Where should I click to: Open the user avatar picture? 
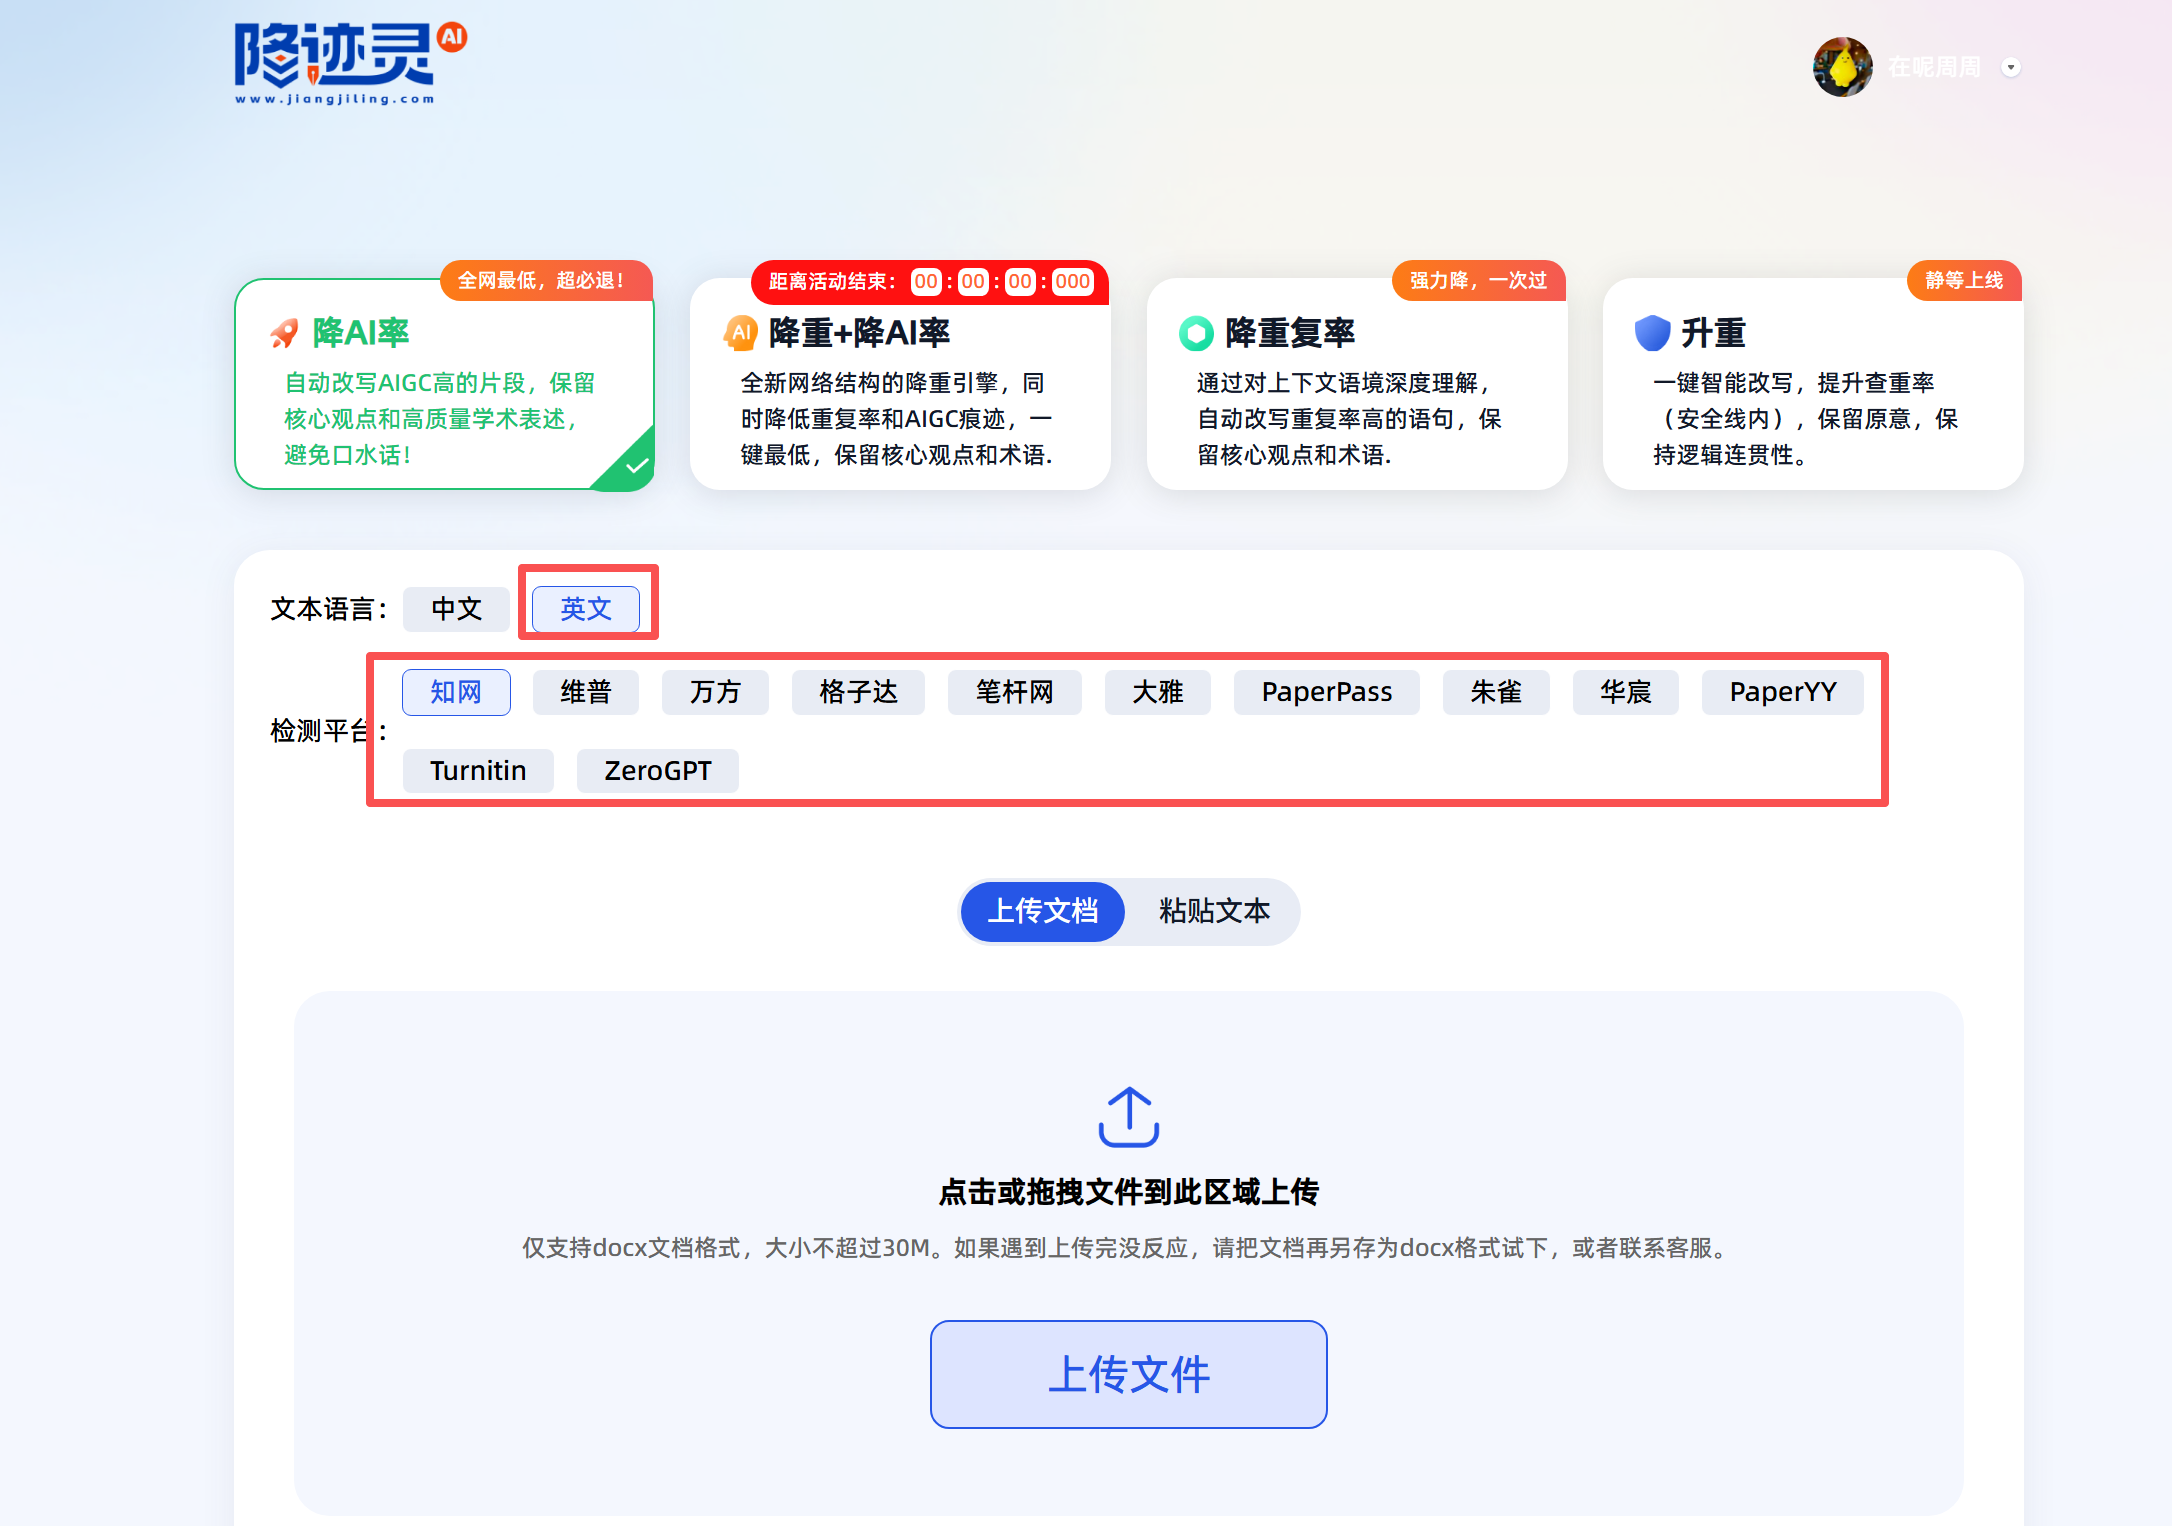pos(1842,67)
